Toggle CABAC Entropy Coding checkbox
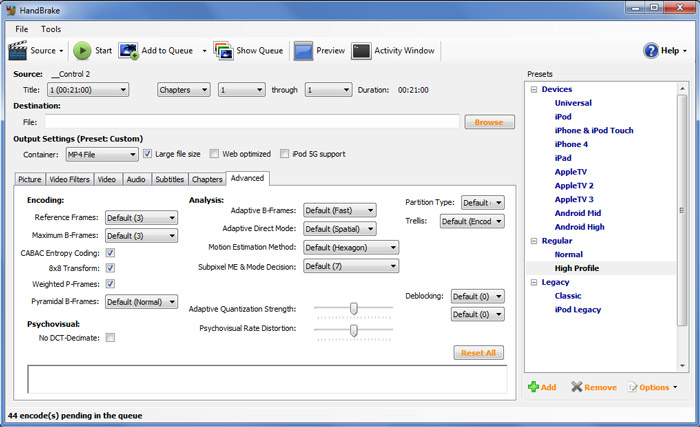The image size is (700, 427). pos(110,253)
